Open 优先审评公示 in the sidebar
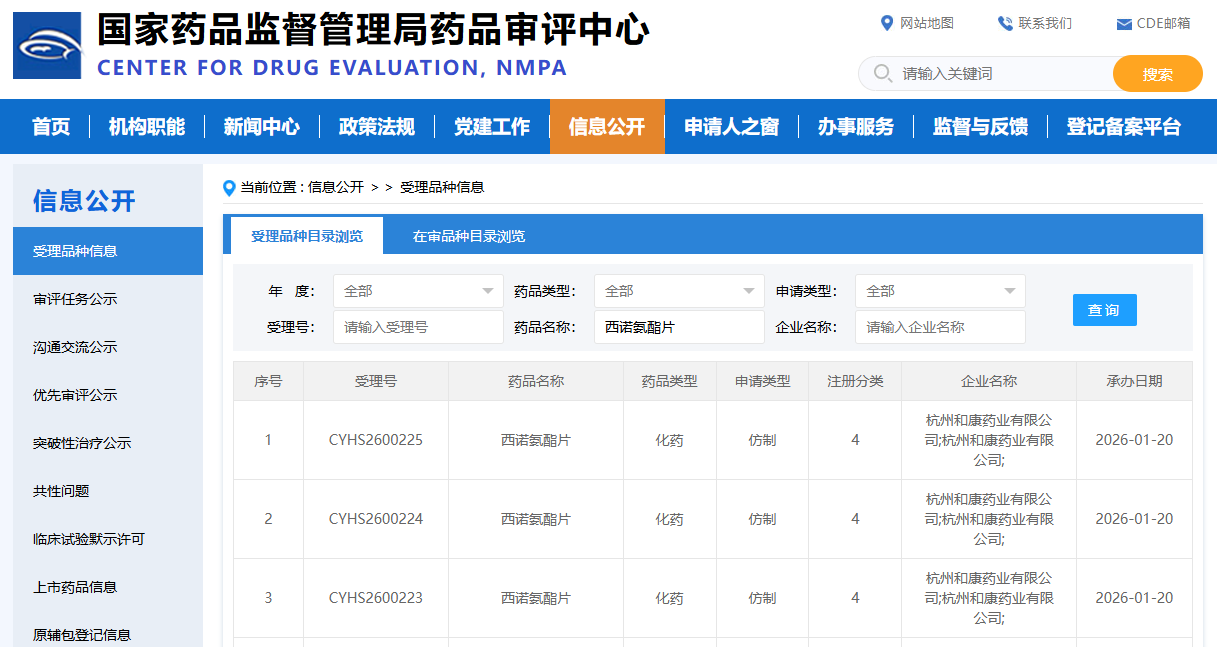 [x=75, y=395]
